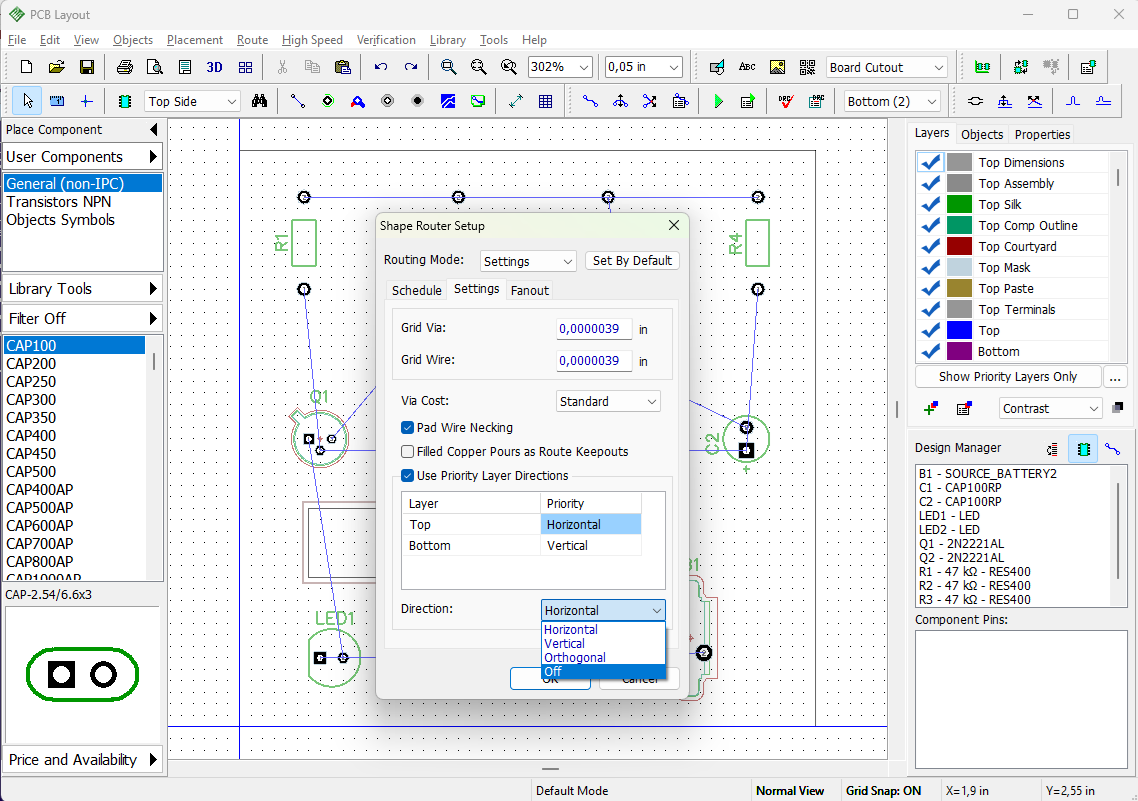Select the default arrow pointer tool
1138x801 pixels.
pos(28,102)
